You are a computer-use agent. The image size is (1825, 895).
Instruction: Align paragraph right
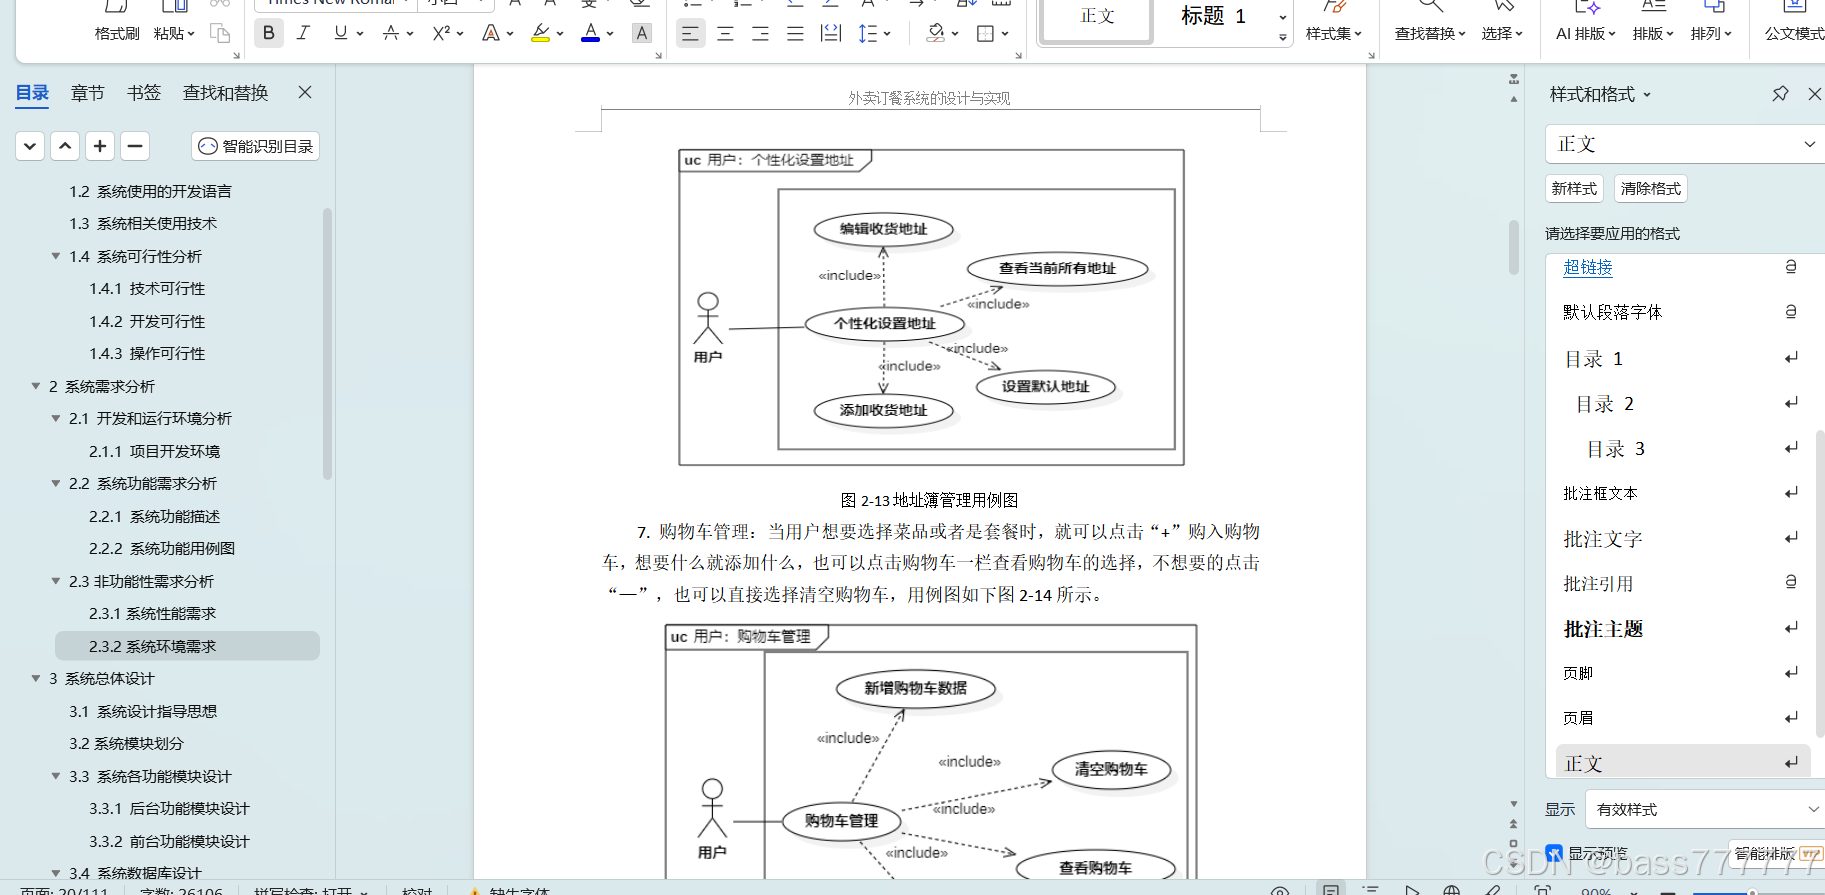point(760,33)
